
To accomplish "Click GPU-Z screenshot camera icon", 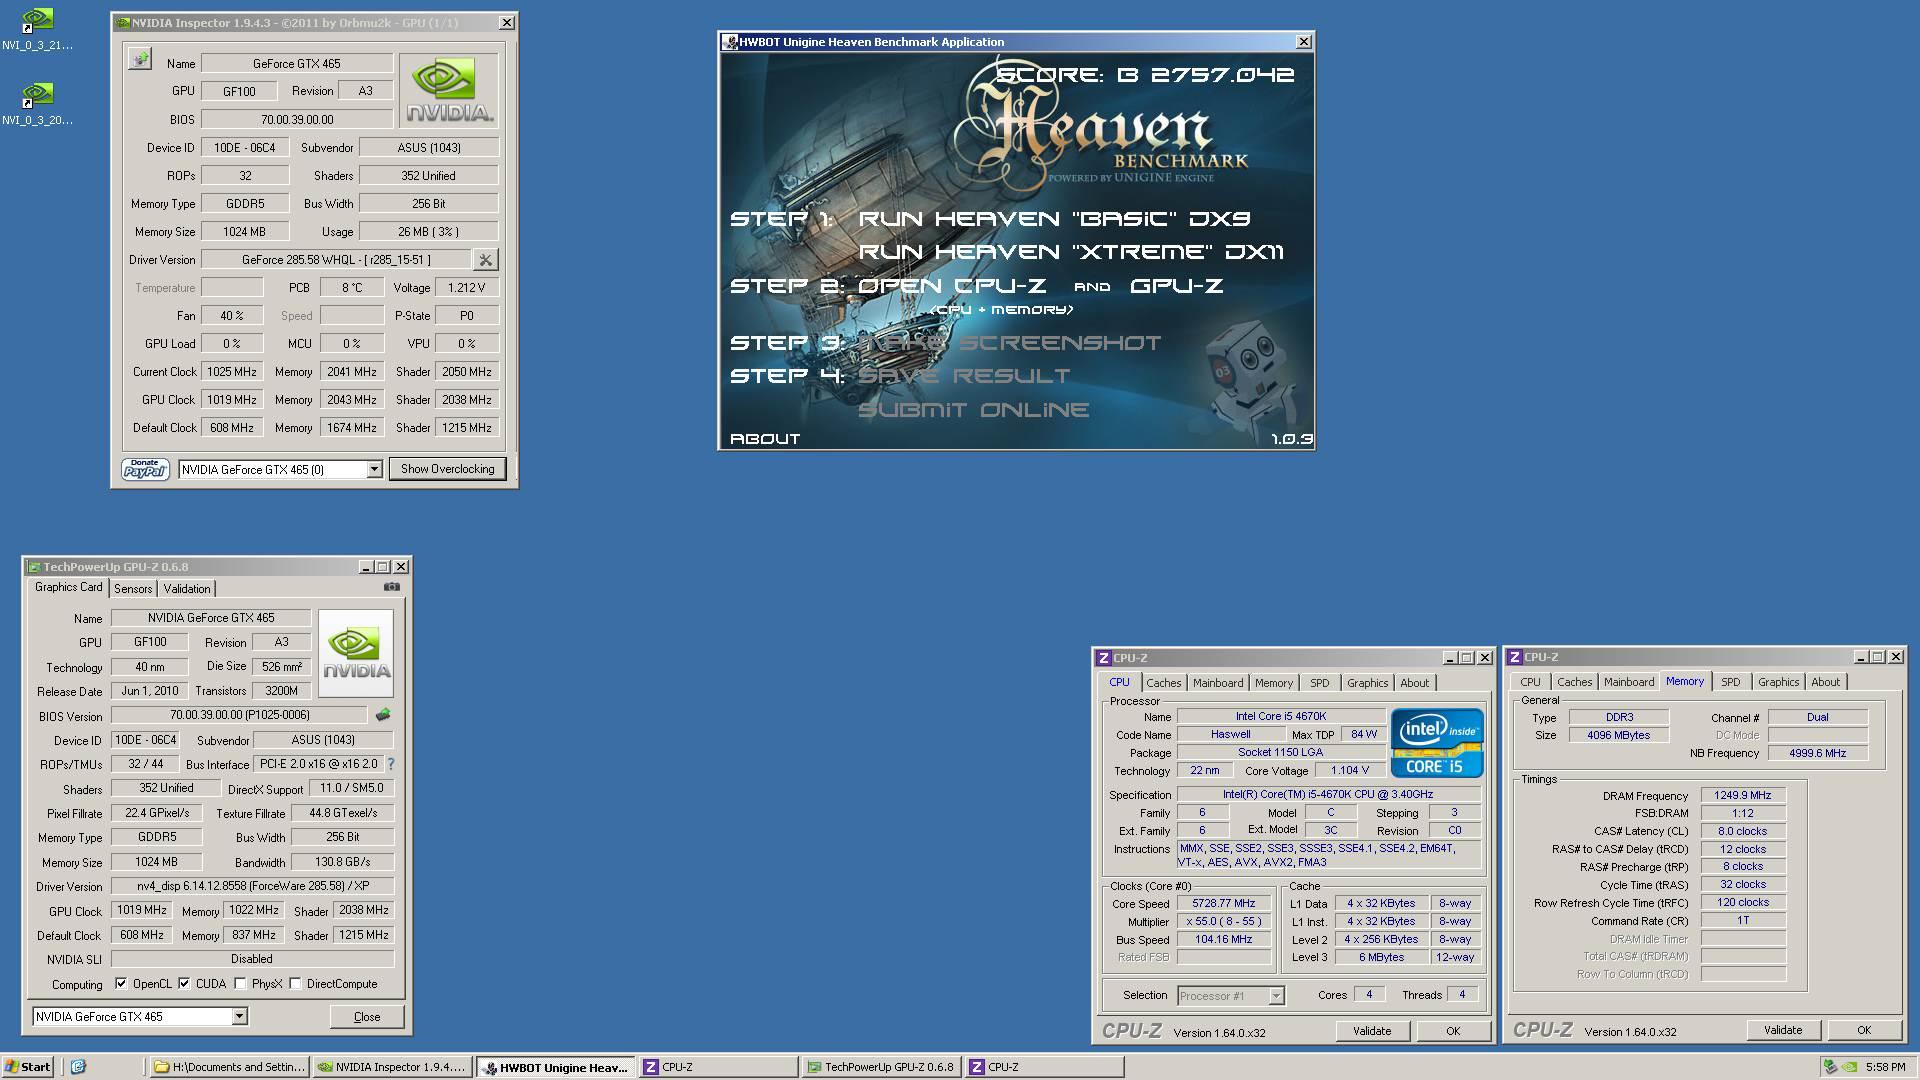I will (x=392, y=587).
